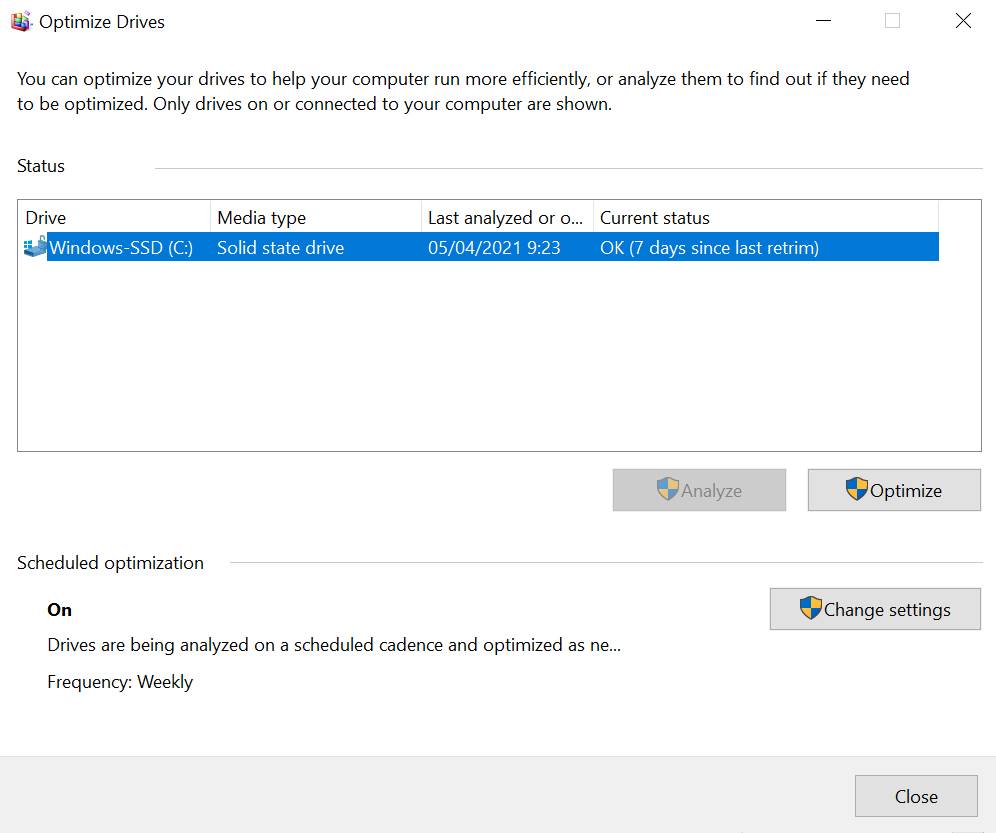The width and height of the screenshot is (996, 833).
Task: Select the Windows-SSD (C:) drive name
Action: coord(121,248)
